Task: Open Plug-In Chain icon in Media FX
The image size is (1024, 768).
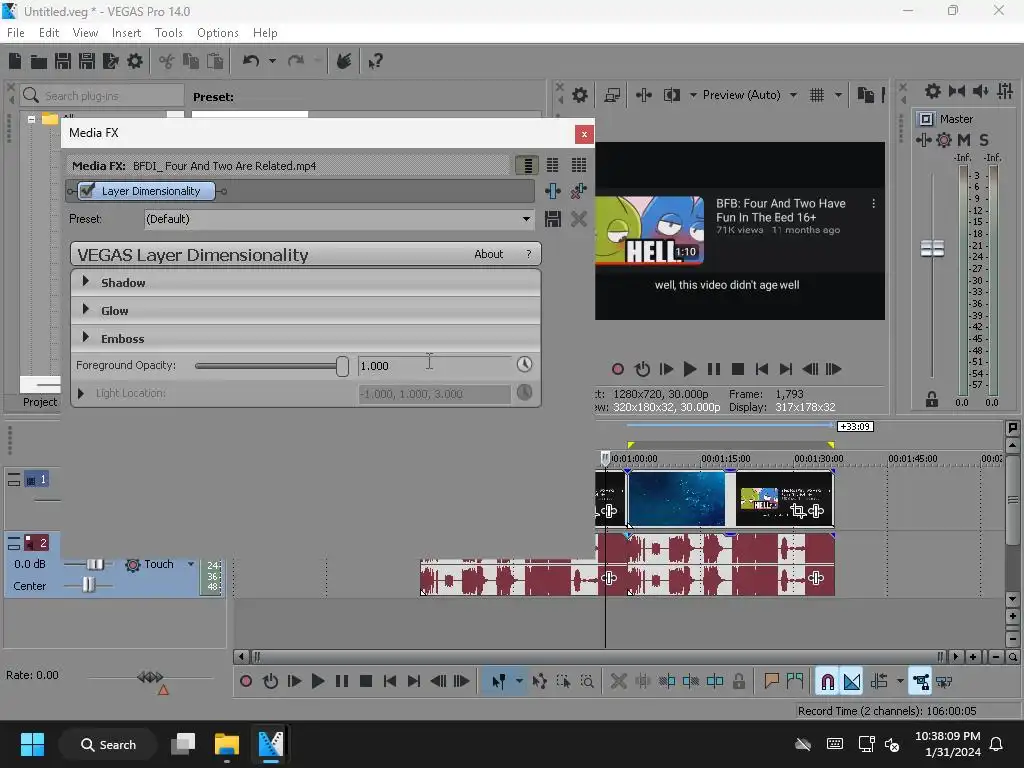Action: click(x=552, y=191)
